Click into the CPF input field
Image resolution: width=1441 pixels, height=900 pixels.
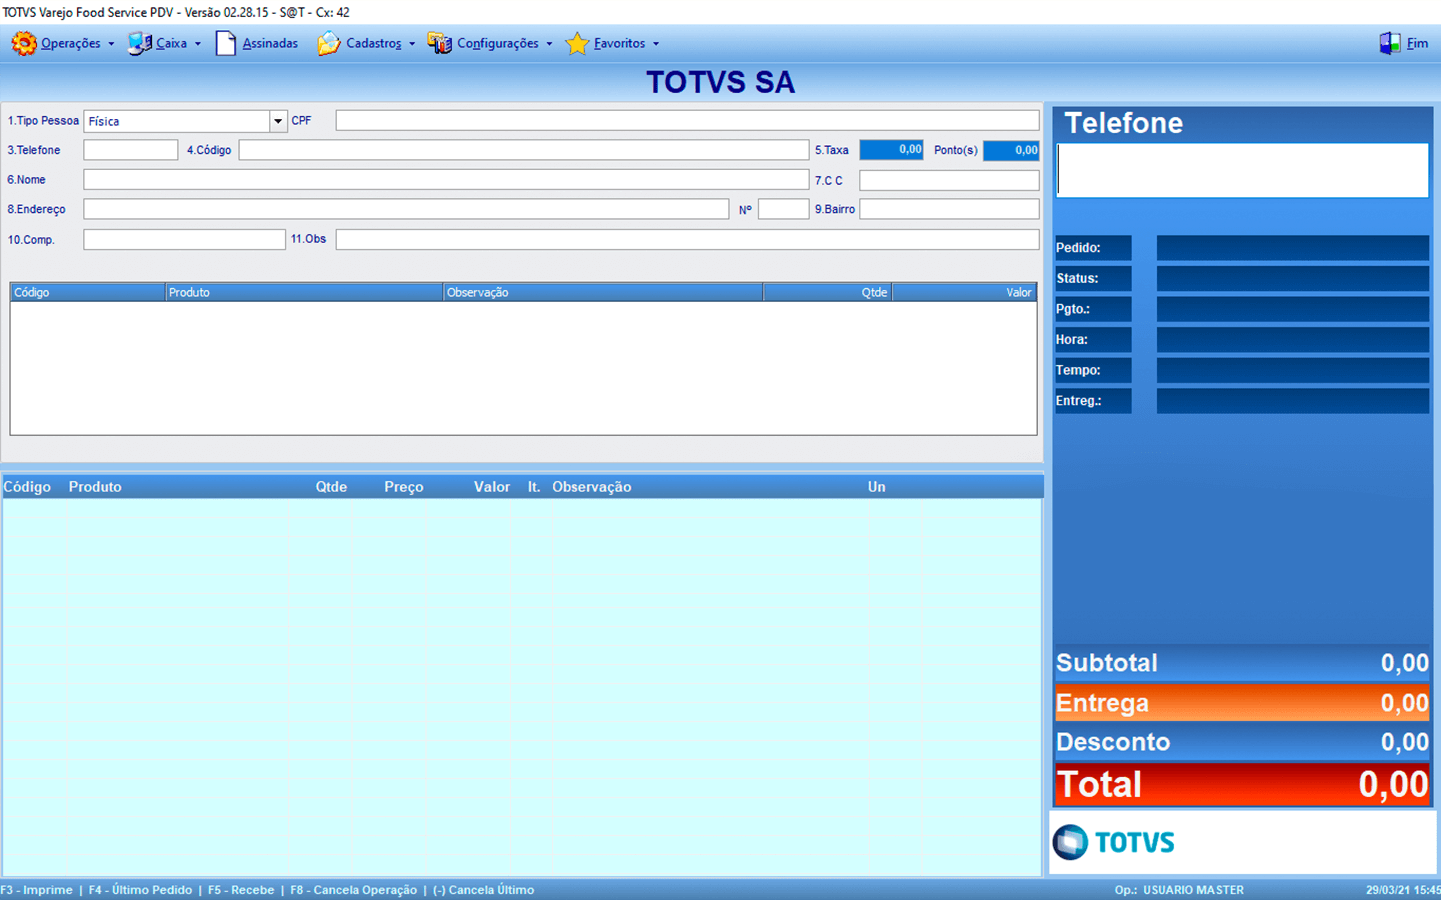click(687, 121)
